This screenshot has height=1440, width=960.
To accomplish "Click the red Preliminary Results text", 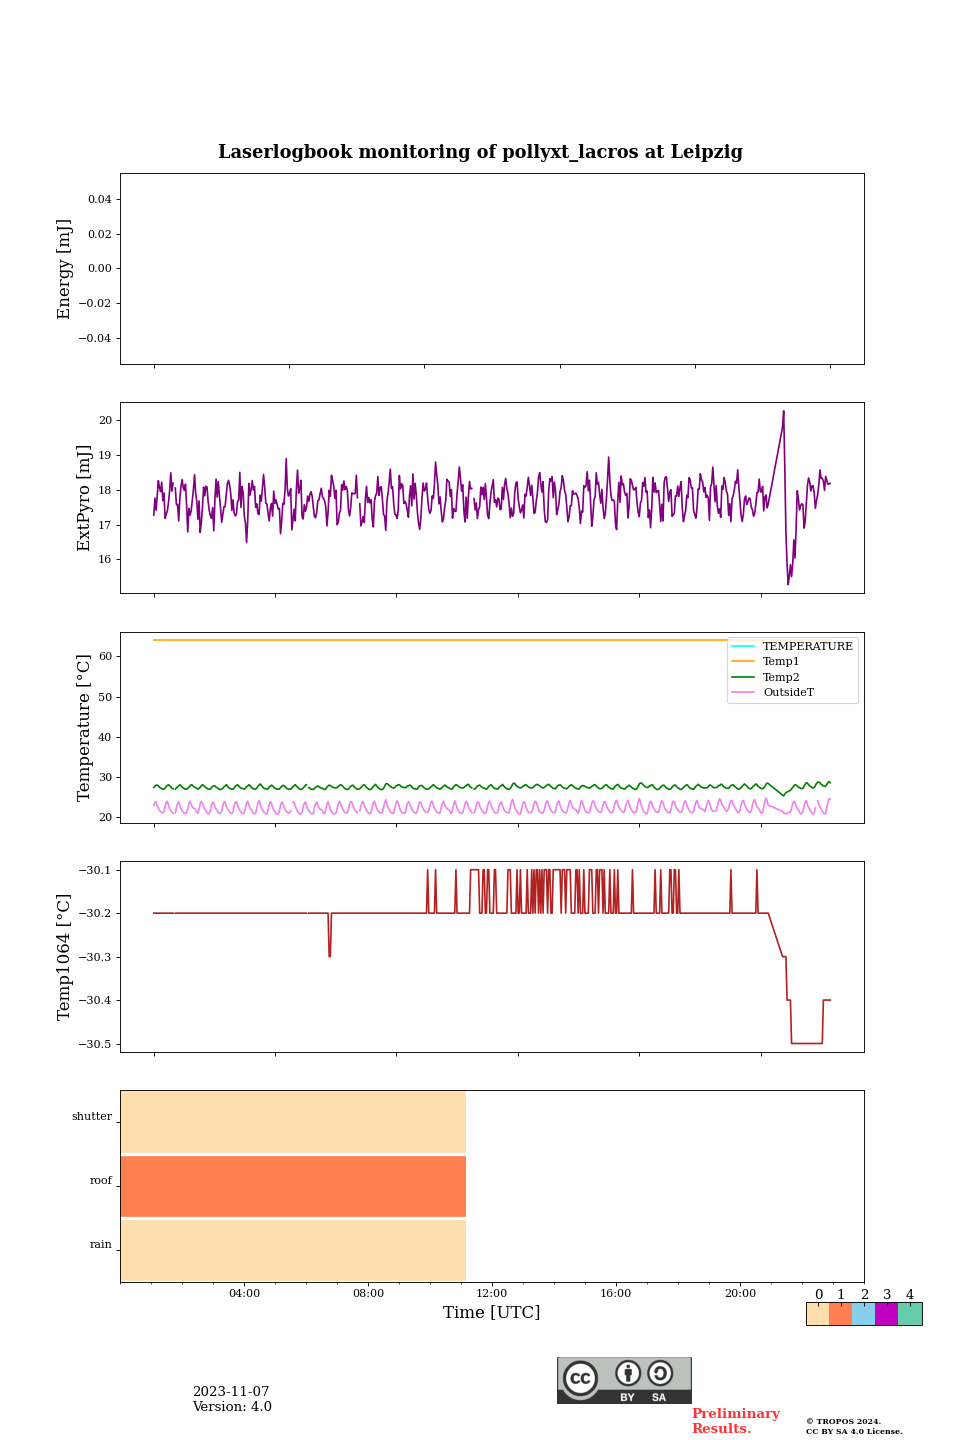I will tap(736, 1421).
